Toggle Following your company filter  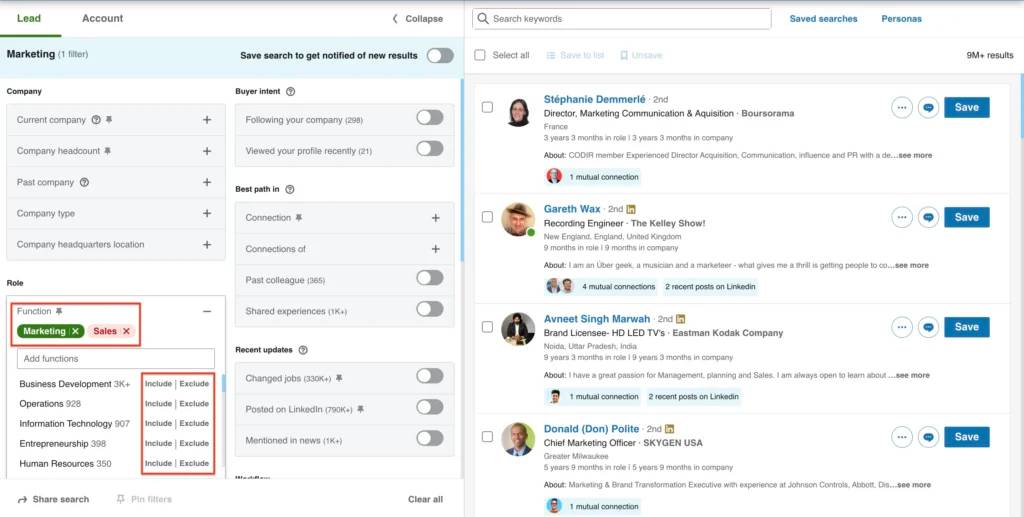pos(429,118)
